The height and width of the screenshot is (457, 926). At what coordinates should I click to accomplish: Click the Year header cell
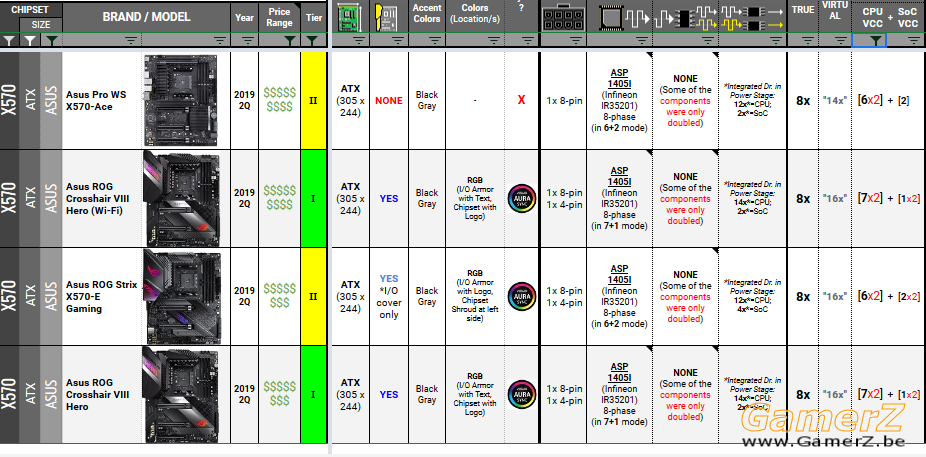pos(244,17)
